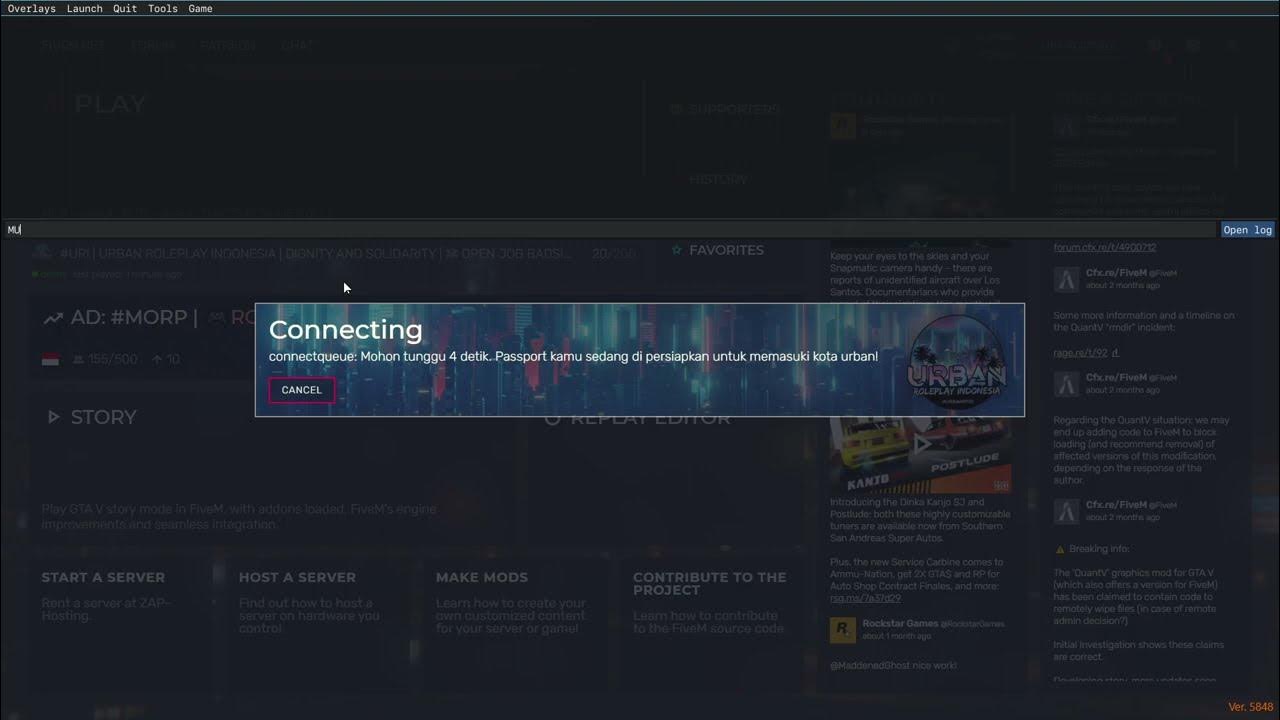1280x720 pixels.
Task: Click the upvote arrow next to 10
Action: tap(157, 359)
